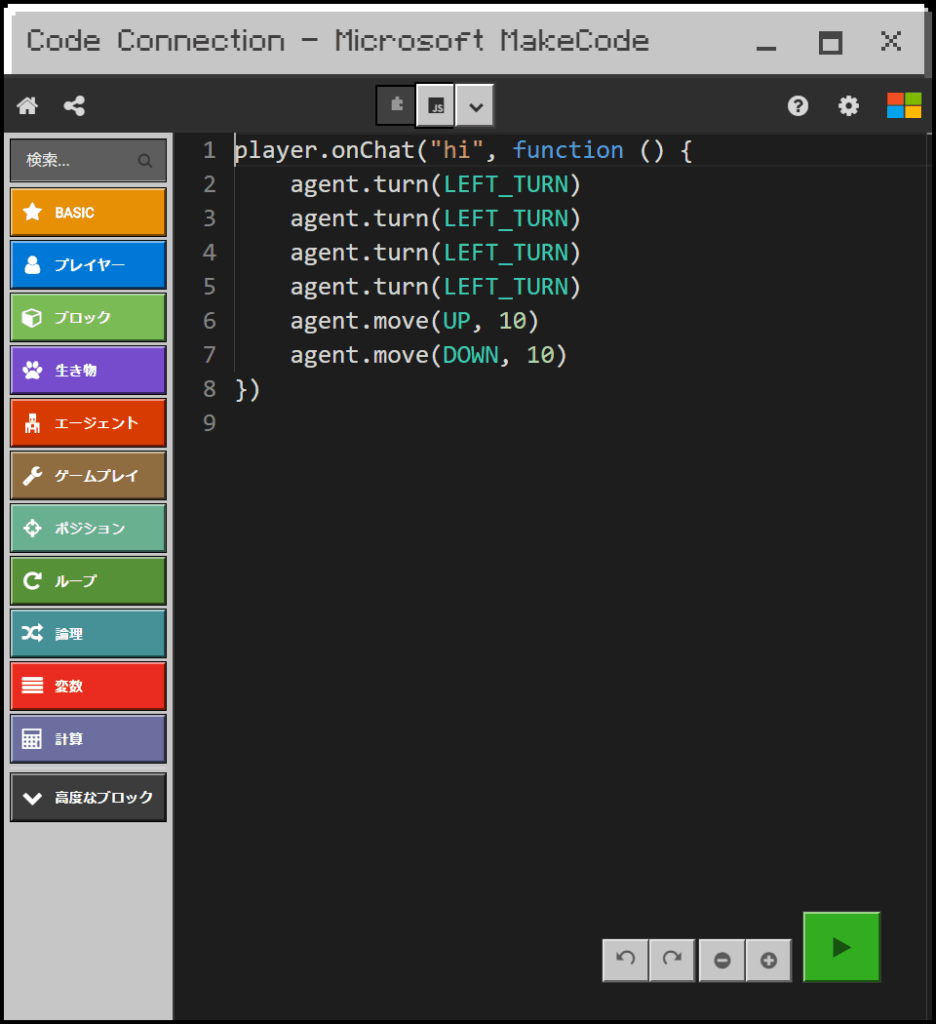Switch to JavaScript editor view
The width and height of the screenshot is (936, 1024).
click(x=435, y=105)
